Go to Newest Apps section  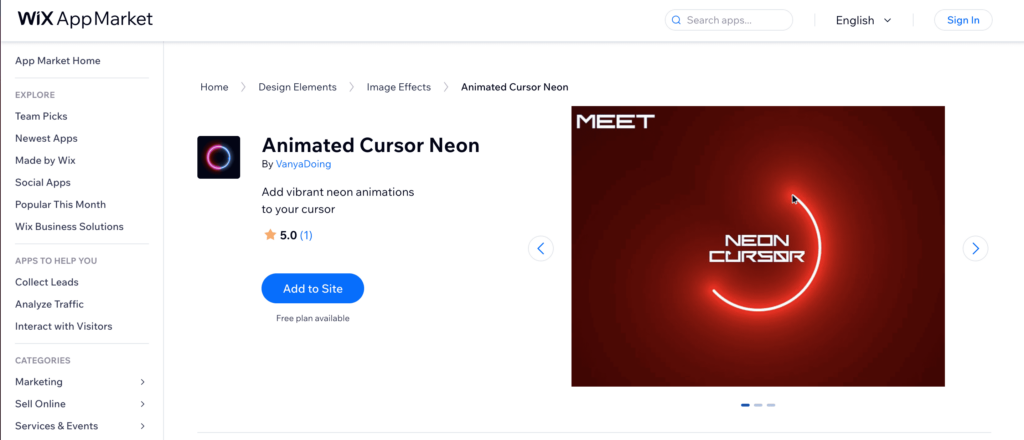(46, 138)
